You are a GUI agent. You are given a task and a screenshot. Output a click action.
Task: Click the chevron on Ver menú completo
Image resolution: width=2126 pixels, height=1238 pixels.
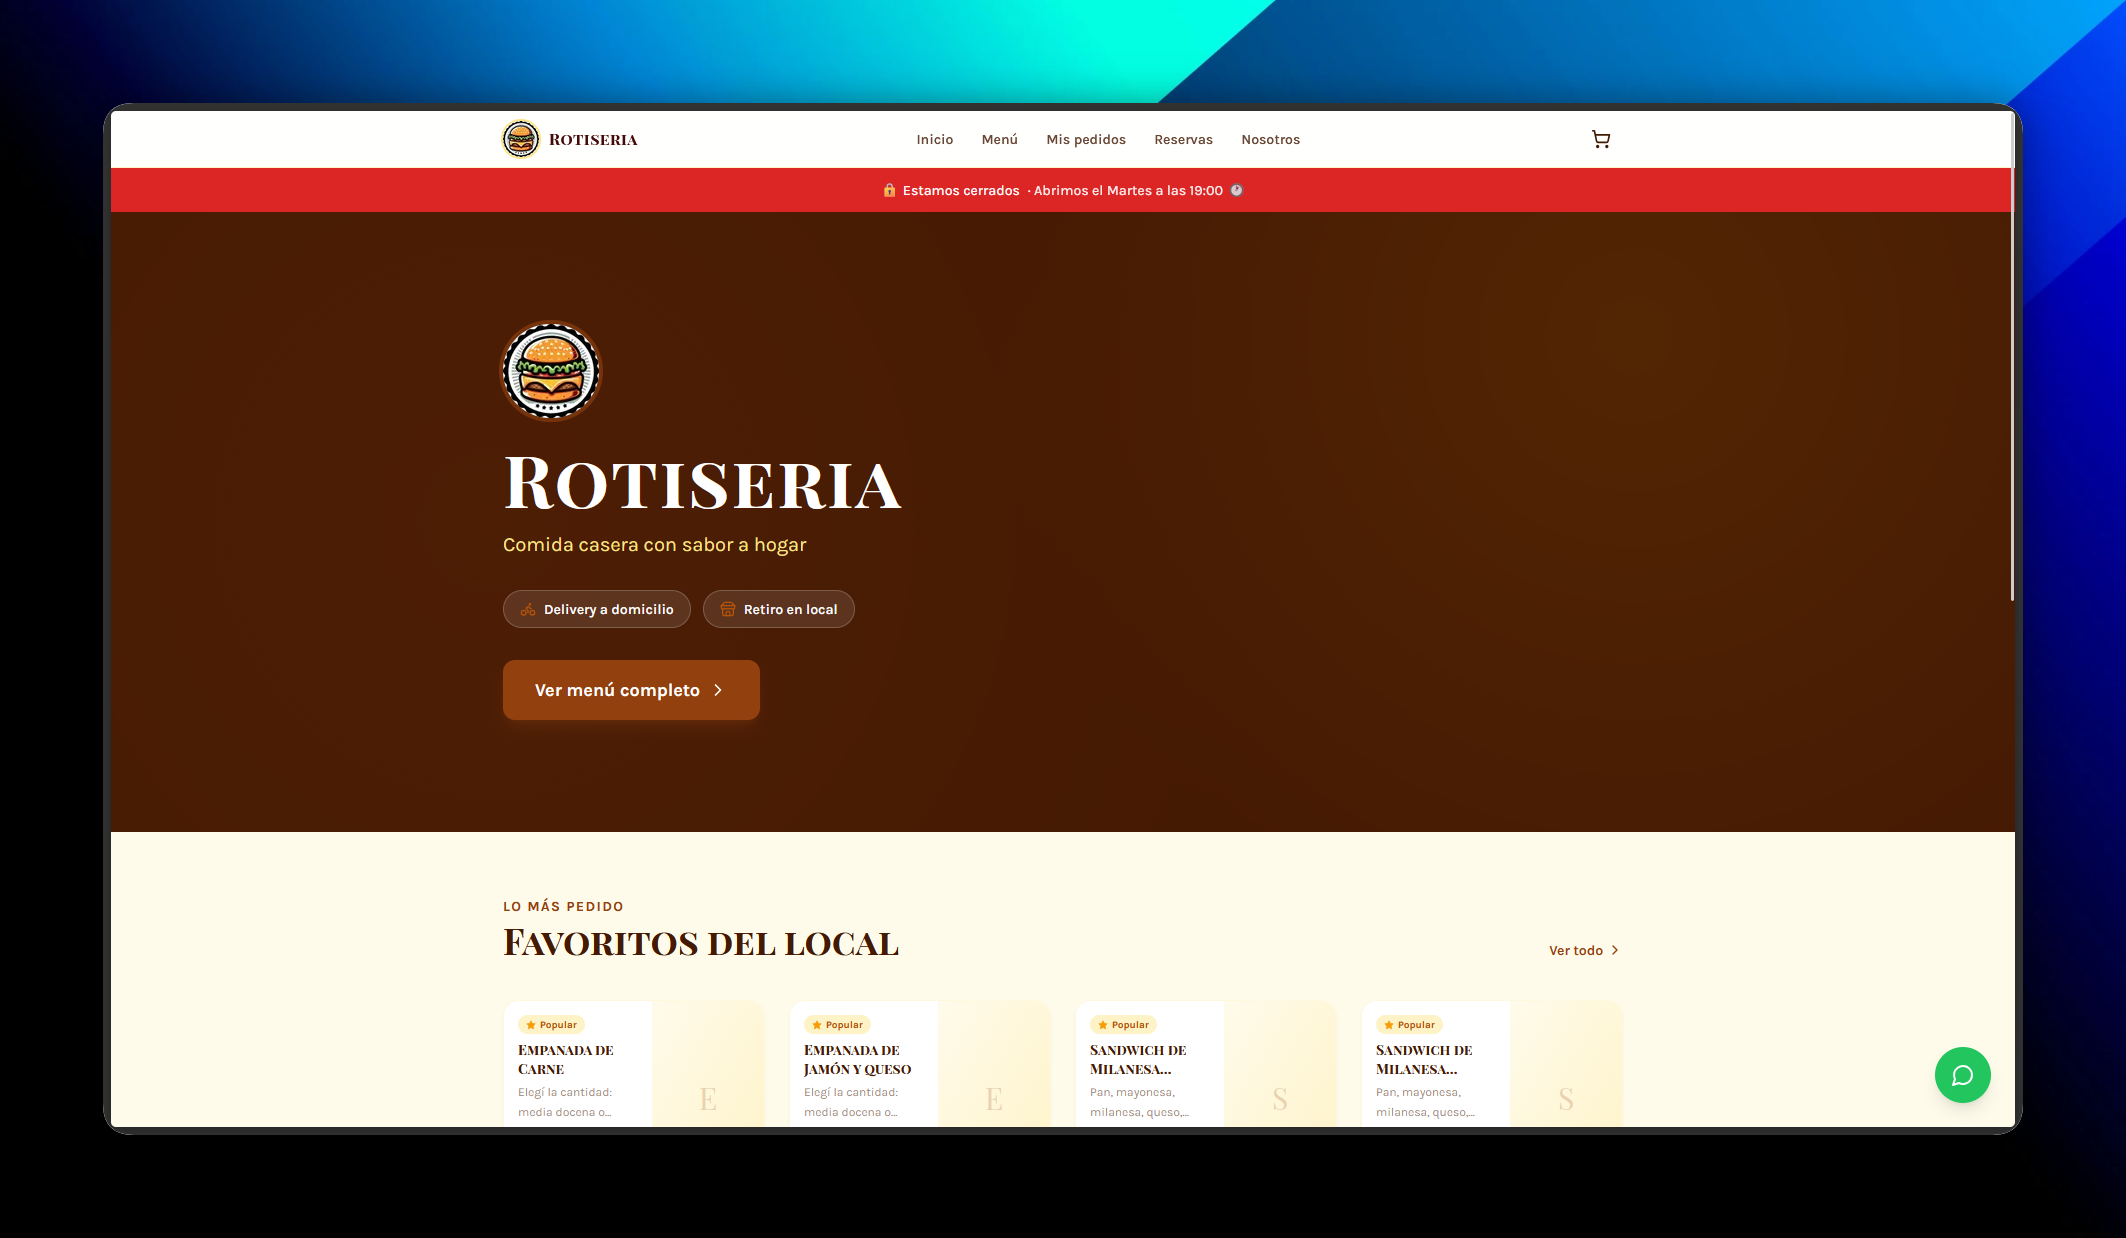tap(718, 690)
